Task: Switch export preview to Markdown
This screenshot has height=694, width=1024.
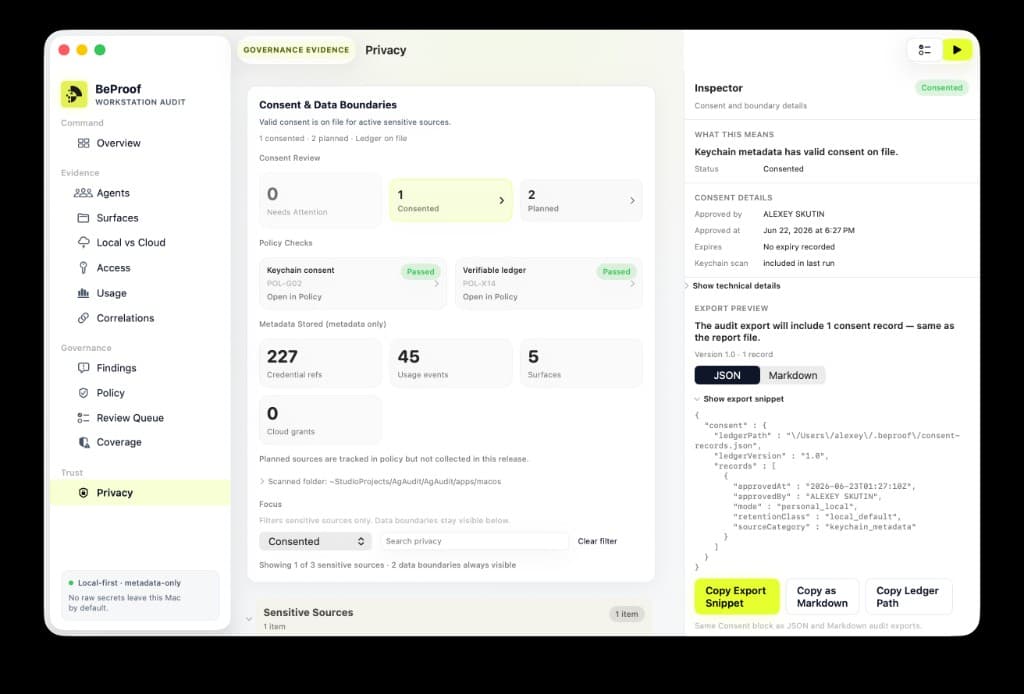Action: [793, 375]
